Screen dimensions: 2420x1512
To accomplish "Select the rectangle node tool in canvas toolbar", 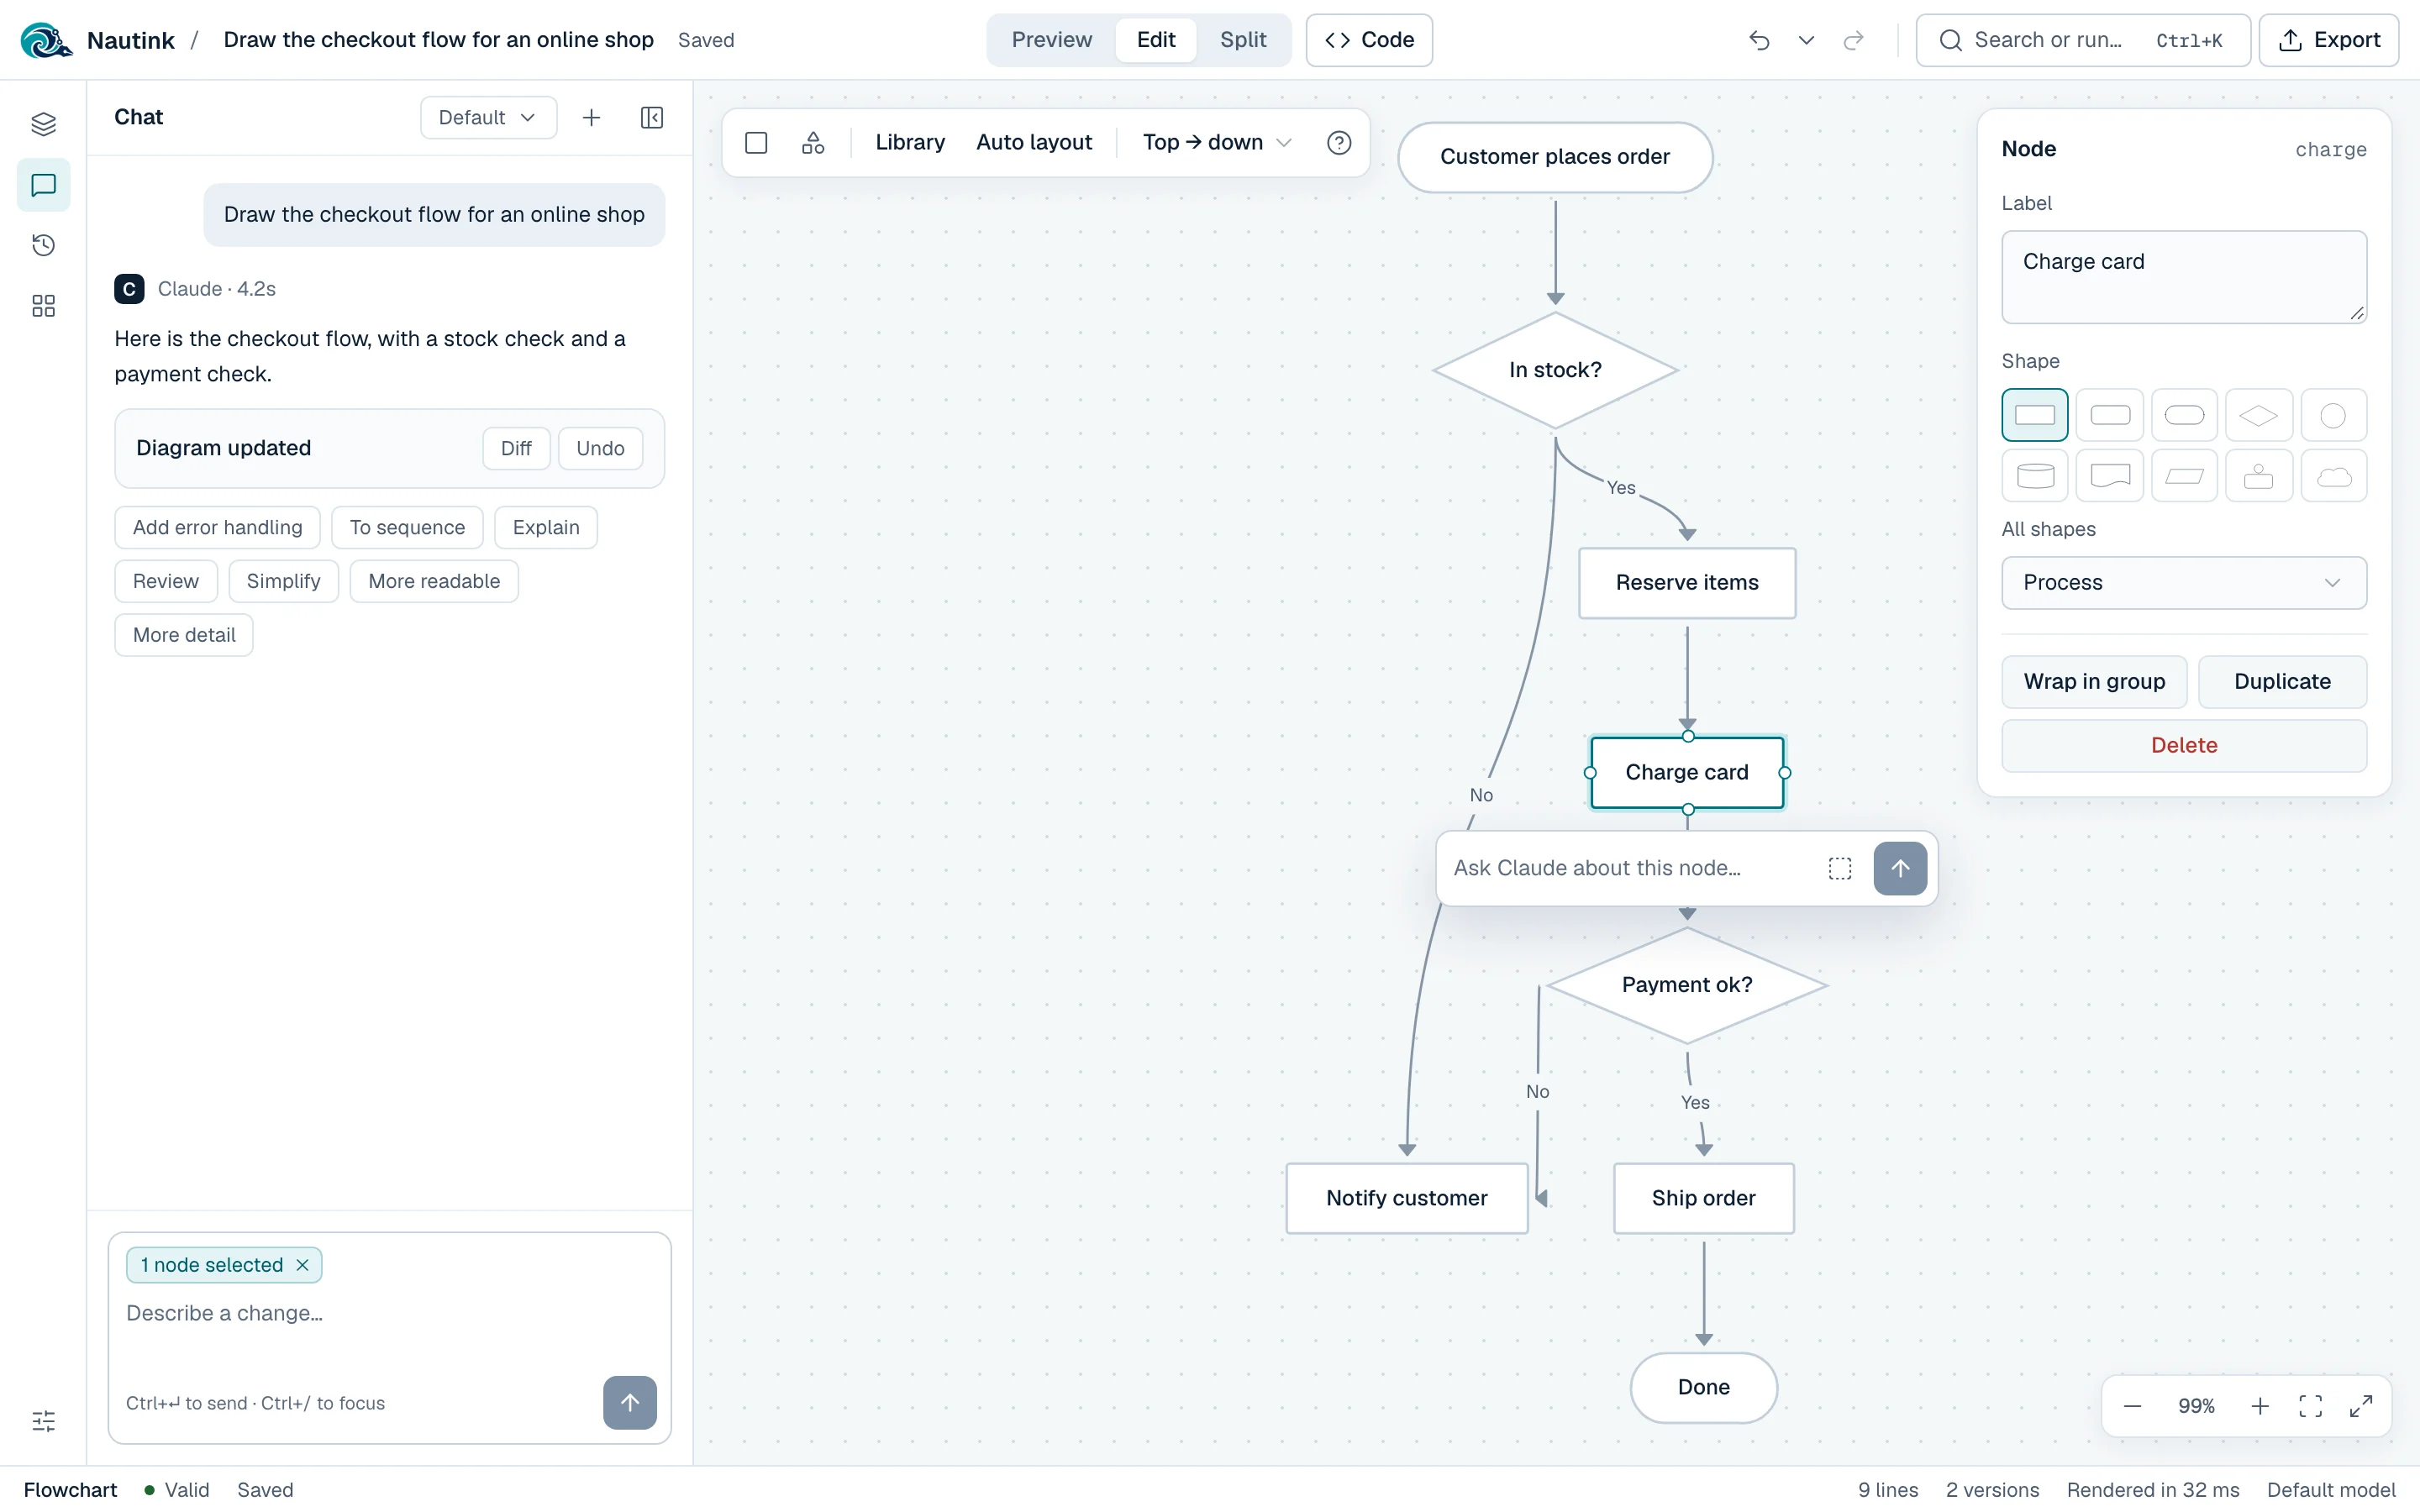I will tap(756, 142).
